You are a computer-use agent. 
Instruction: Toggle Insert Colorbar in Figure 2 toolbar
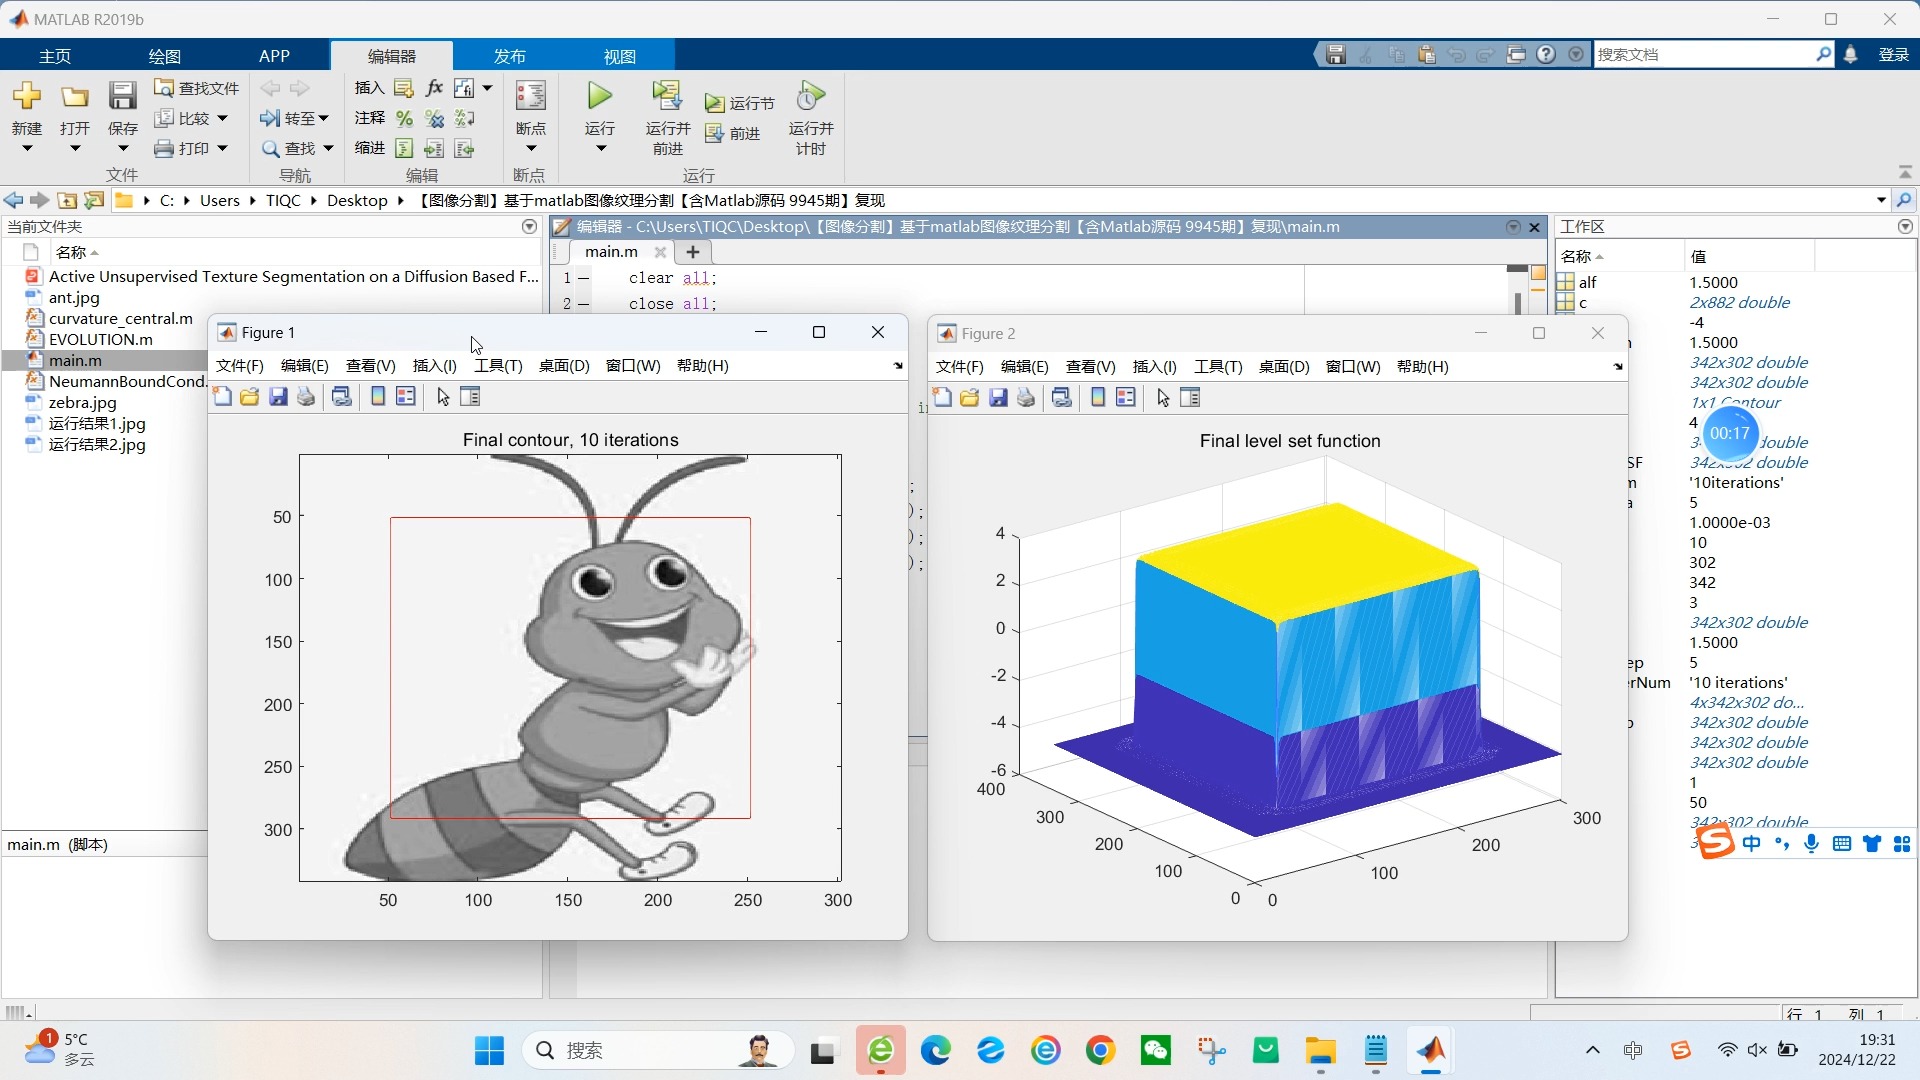(x=1098, y=398)
